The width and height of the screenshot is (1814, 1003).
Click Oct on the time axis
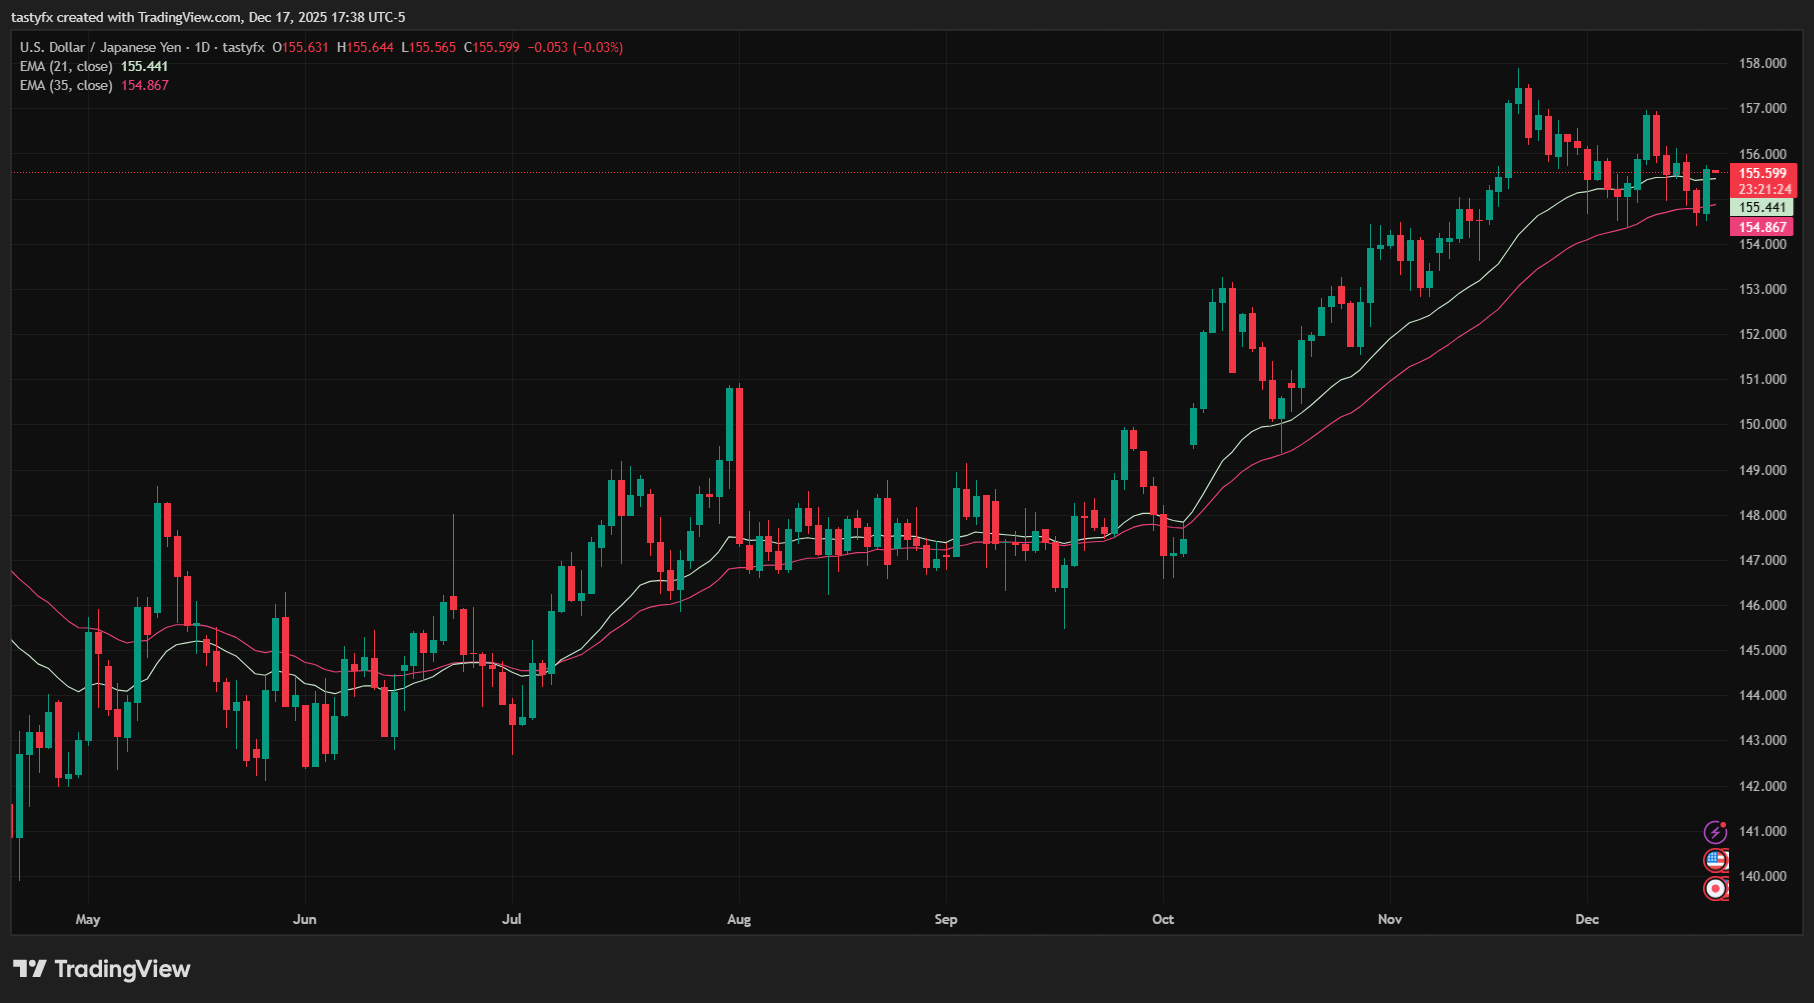[1162, 918]
